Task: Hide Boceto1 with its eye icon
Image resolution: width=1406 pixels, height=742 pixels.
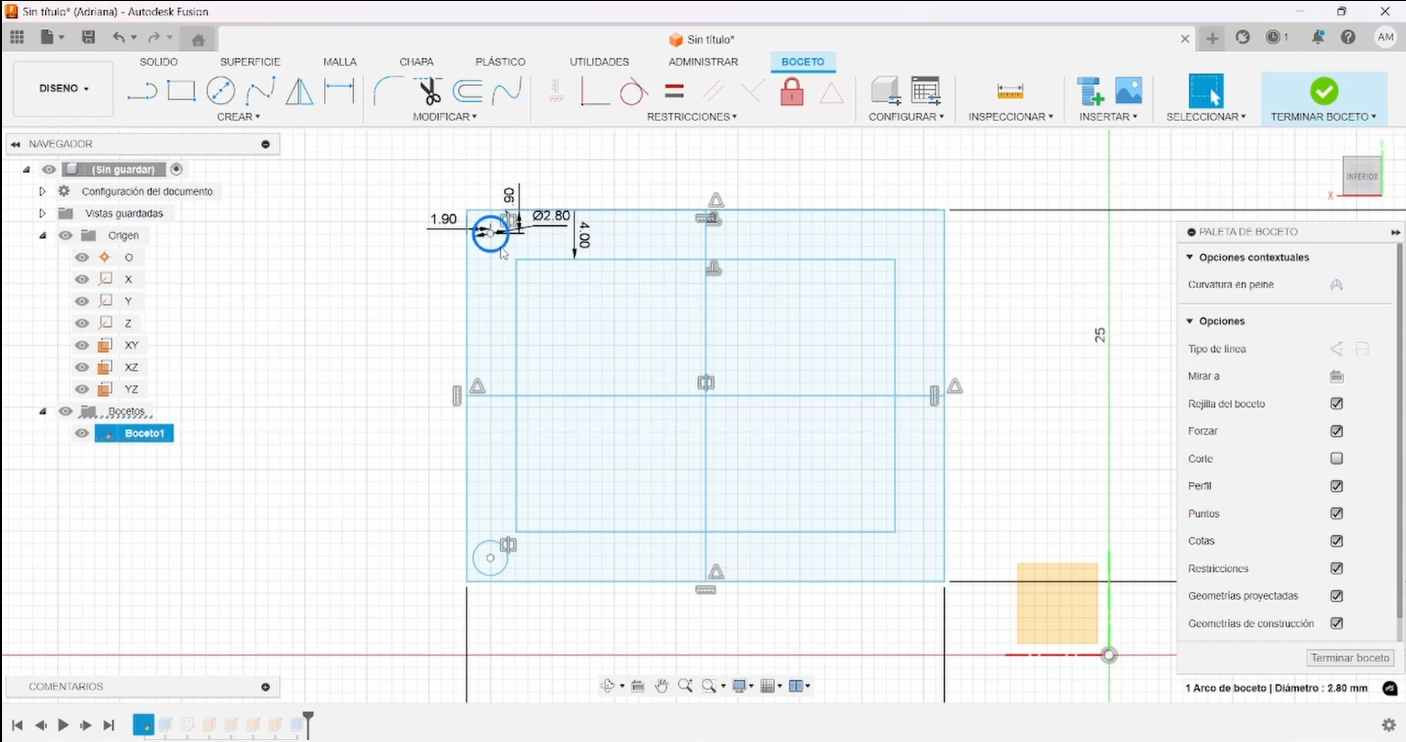Action: [82, 433]
